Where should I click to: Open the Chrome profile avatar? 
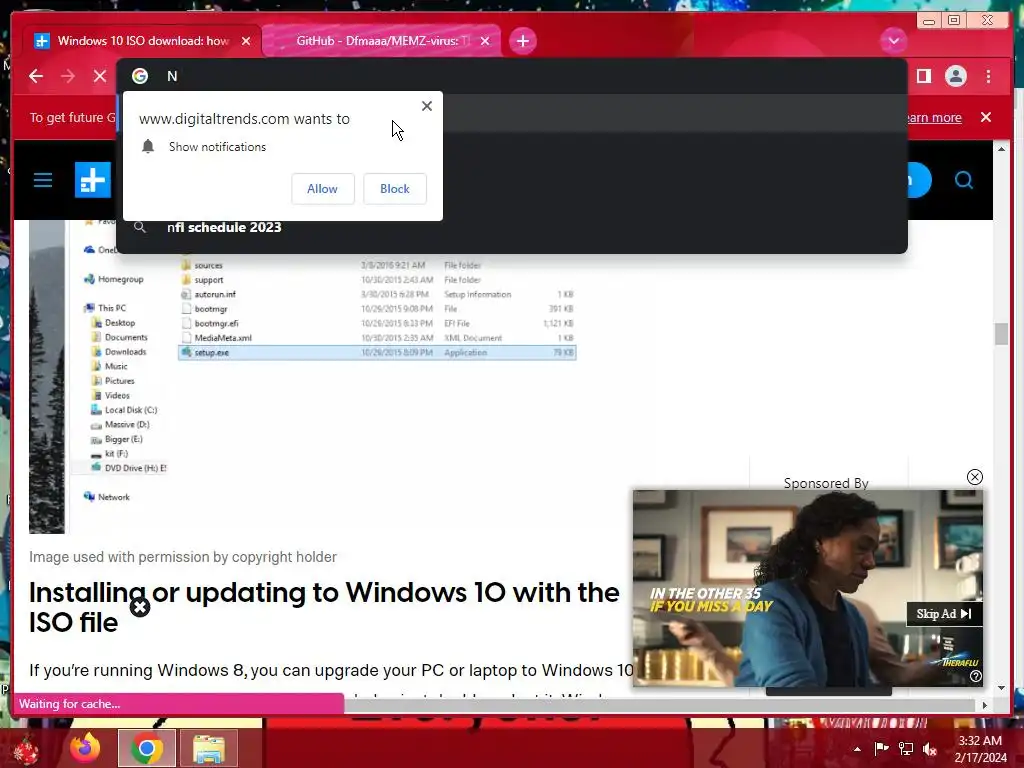pyautogui.click(x=955, y=76)
